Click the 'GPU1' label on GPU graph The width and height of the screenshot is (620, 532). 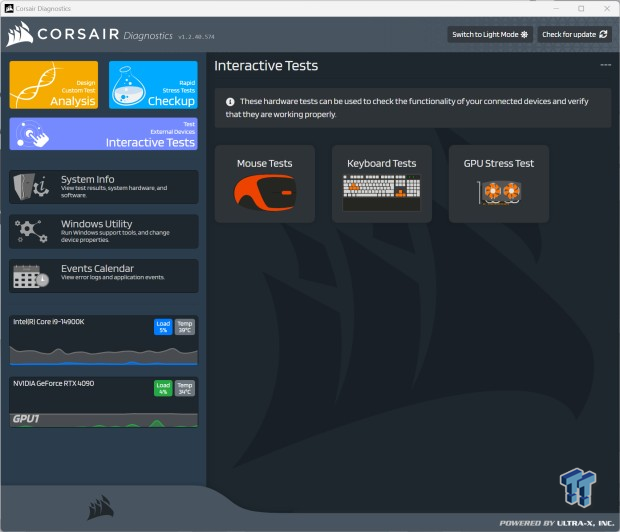pyautogui.click(x=26, y=419)
